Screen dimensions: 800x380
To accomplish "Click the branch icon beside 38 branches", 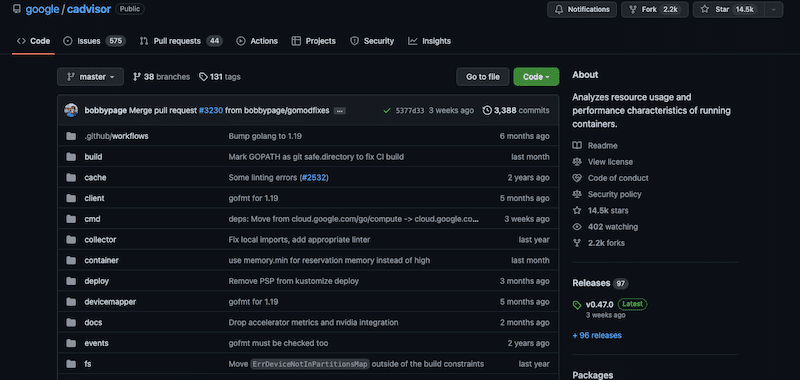I will tap(137, 77).
